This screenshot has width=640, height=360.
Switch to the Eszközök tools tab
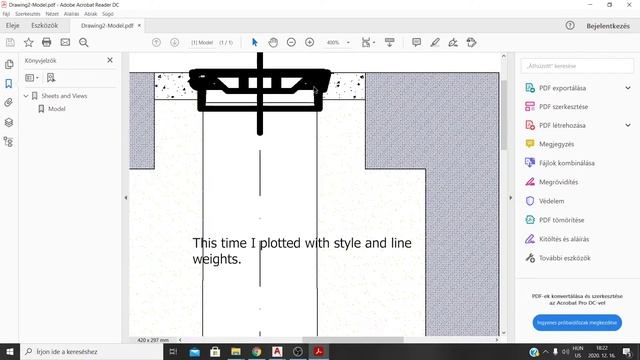44,25
